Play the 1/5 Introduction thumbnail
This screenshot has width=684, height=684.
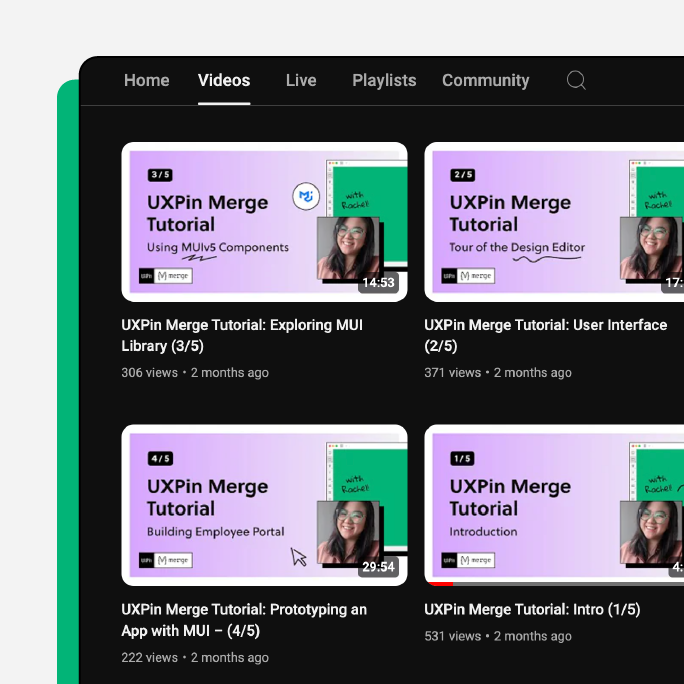click(554, 505)
